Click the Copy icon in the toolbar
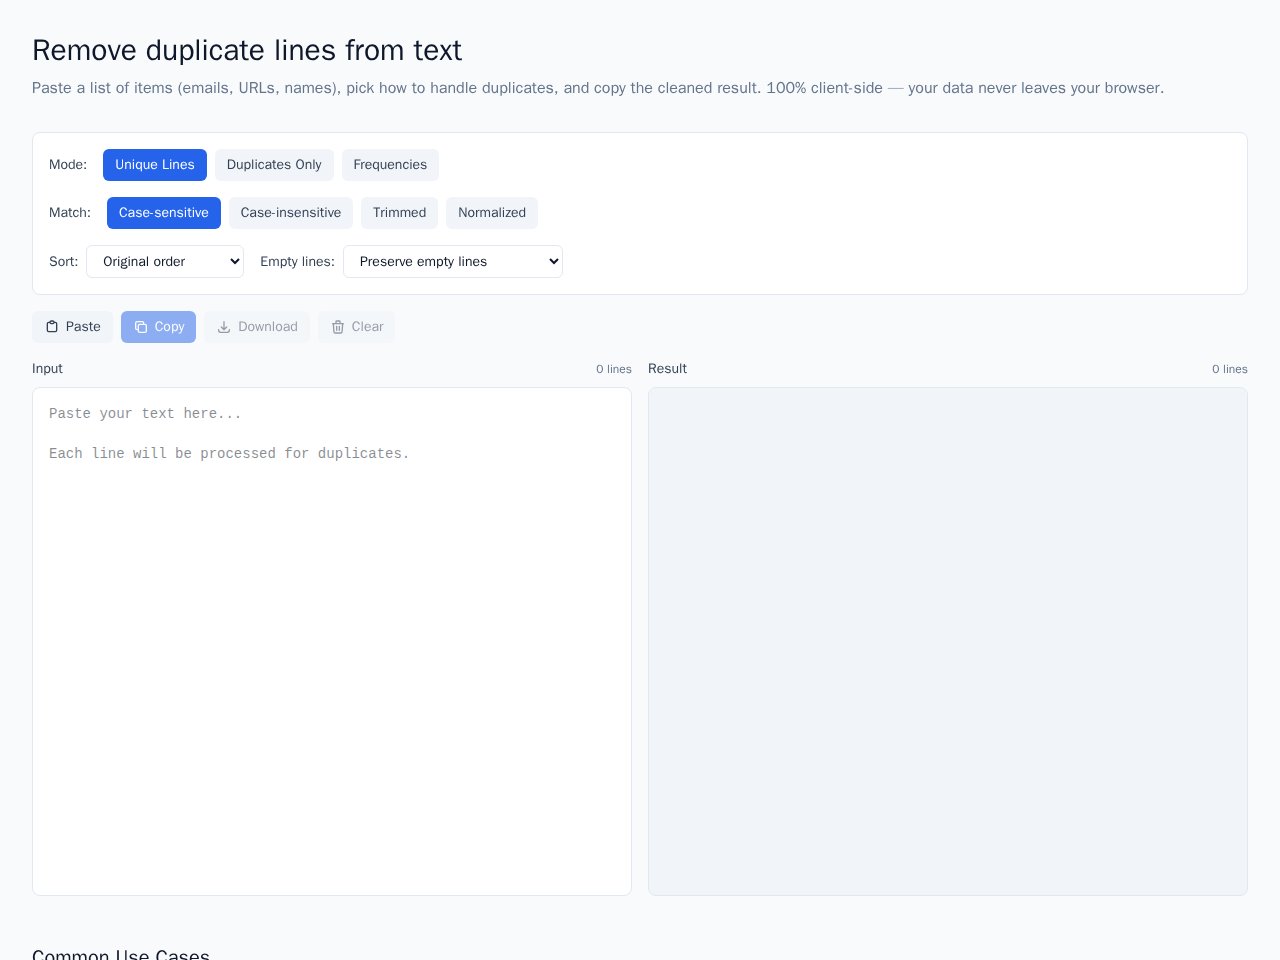Viewport: 1280px width, 960px height. pos(141,327)
